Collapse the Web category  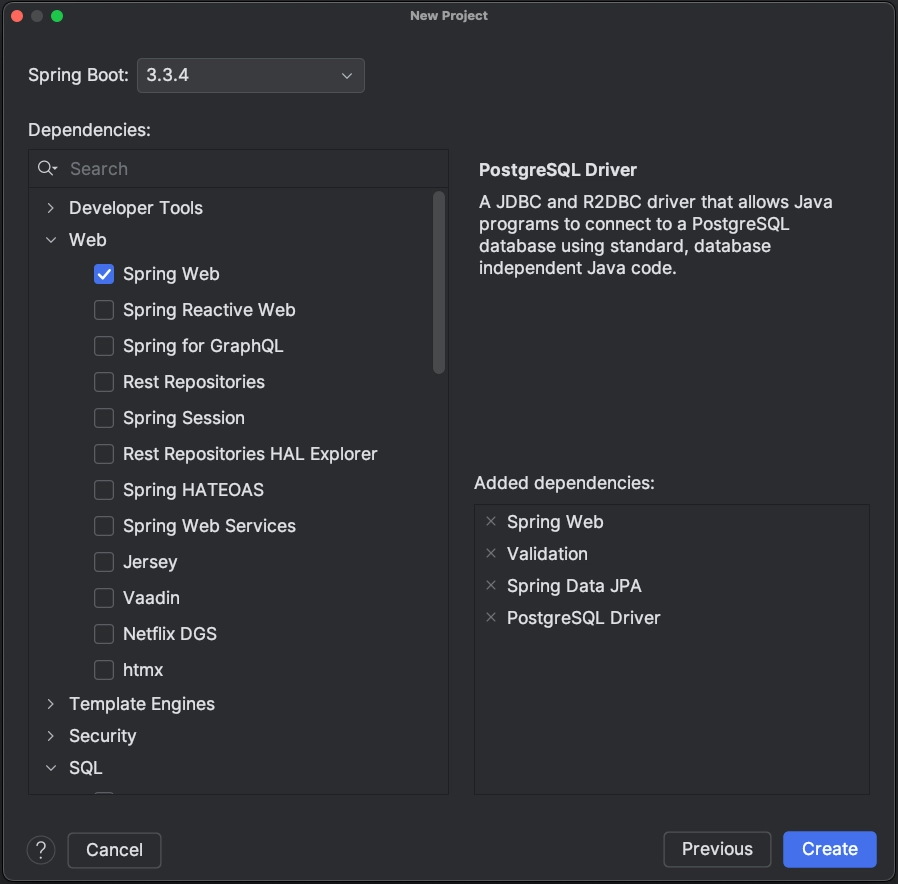point(50,240)
